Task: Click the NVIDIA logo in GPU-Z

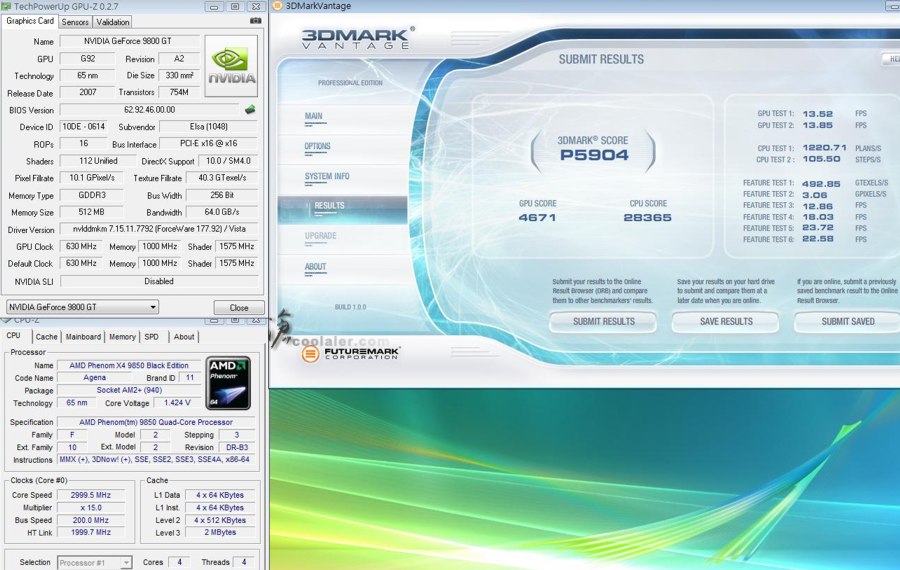Action: pos(231,66)
